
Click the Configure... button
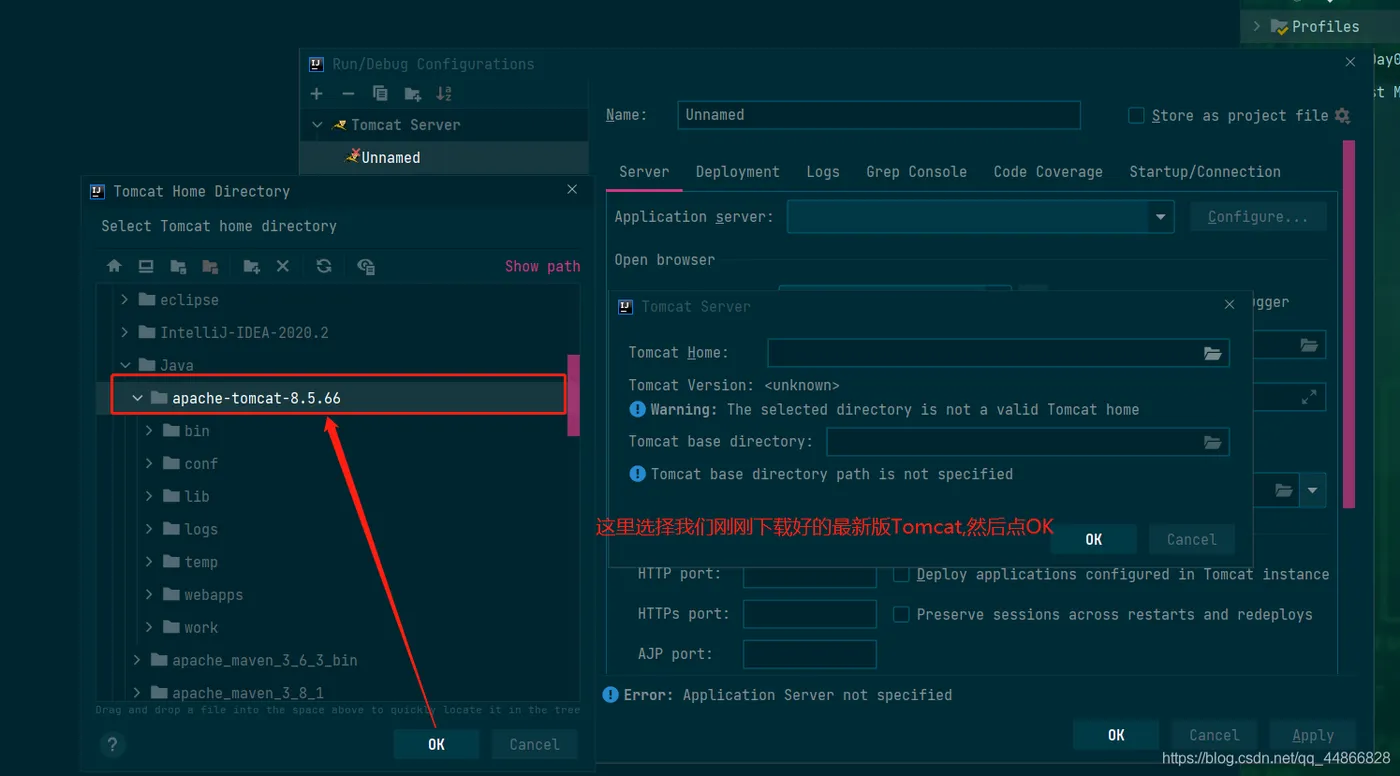click(x=1258, y=217)
